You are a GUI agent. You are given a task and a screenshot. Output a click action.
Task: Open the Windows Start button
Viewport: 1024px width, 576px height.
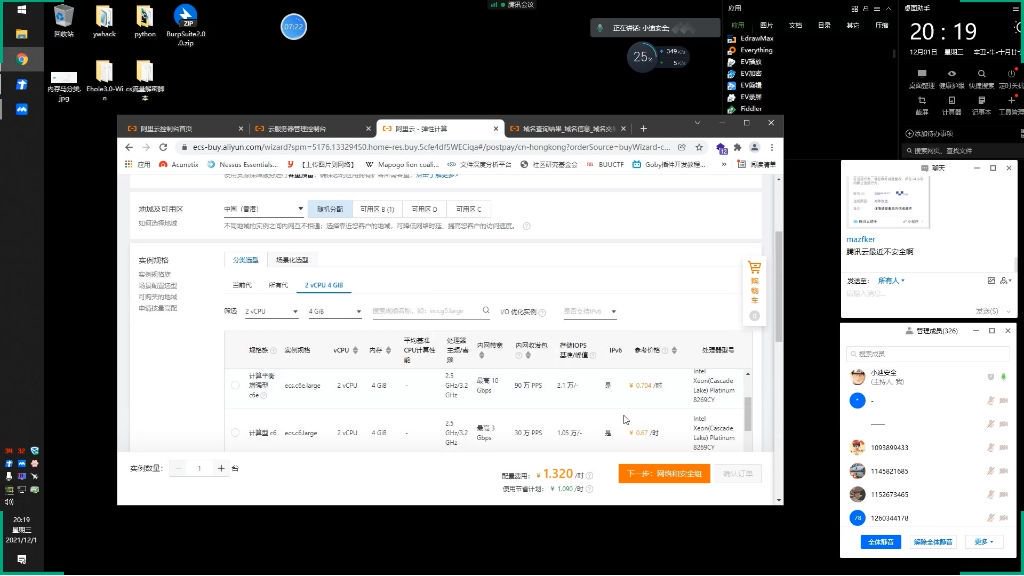[x=22, y=10]
